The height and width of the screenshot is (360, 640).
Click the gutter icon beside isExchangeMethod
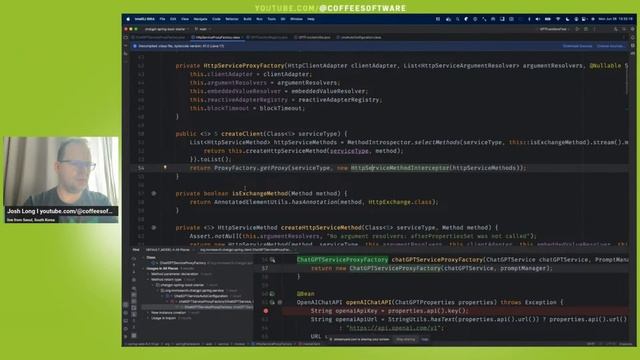(154, 193)
